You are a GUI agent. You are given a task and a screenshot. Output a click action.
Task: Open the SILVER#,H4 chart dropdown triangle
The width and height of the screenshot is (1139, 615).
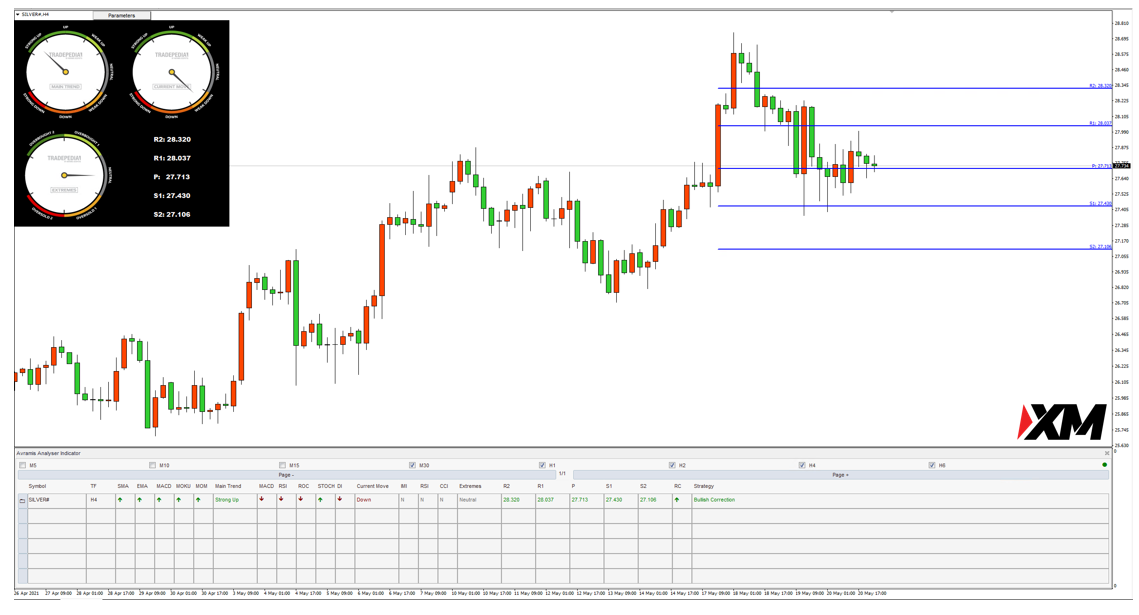tap(17, 15)
